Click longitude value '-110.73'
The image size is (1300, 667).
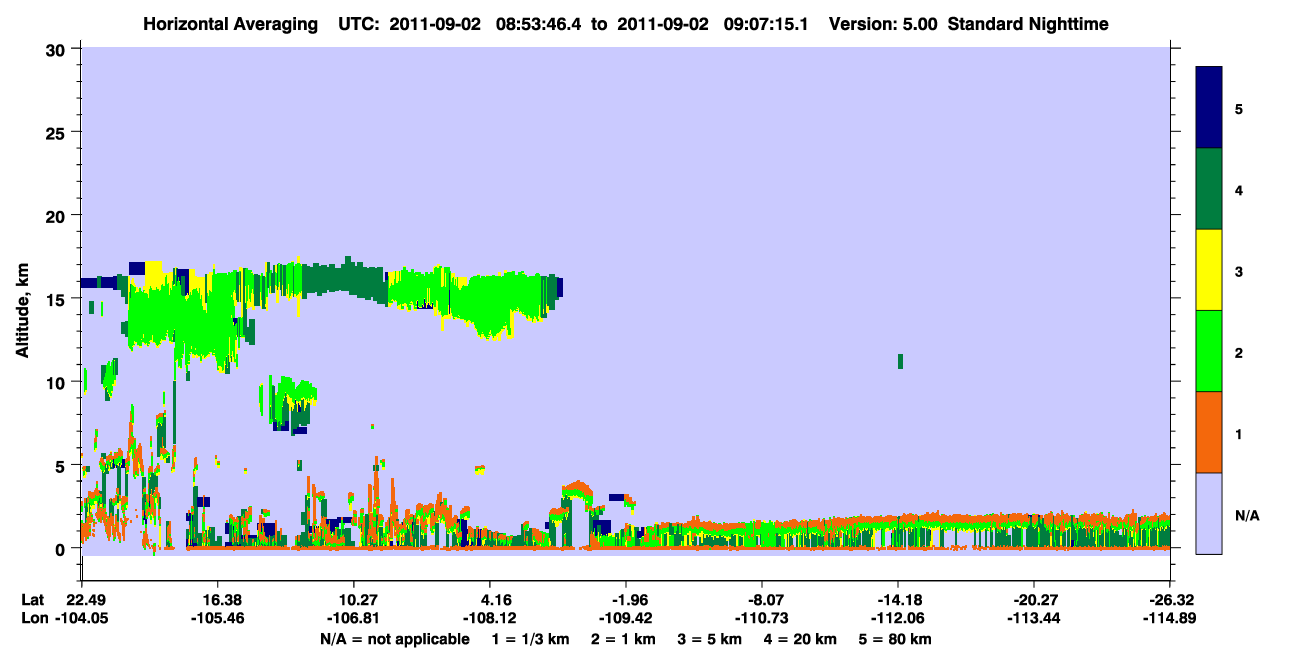point(762,618)
